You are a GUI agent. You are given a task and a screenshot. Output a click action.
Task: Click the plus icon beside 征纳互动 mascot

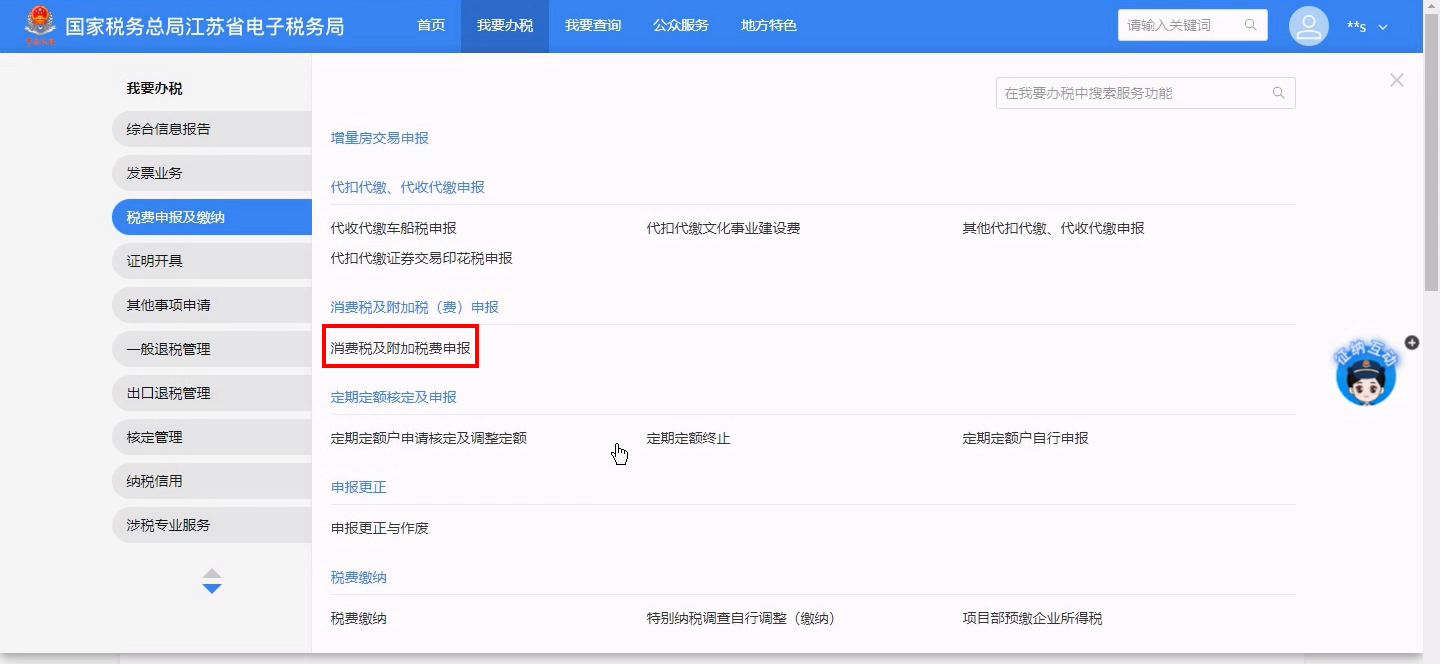click(1412, 342)
